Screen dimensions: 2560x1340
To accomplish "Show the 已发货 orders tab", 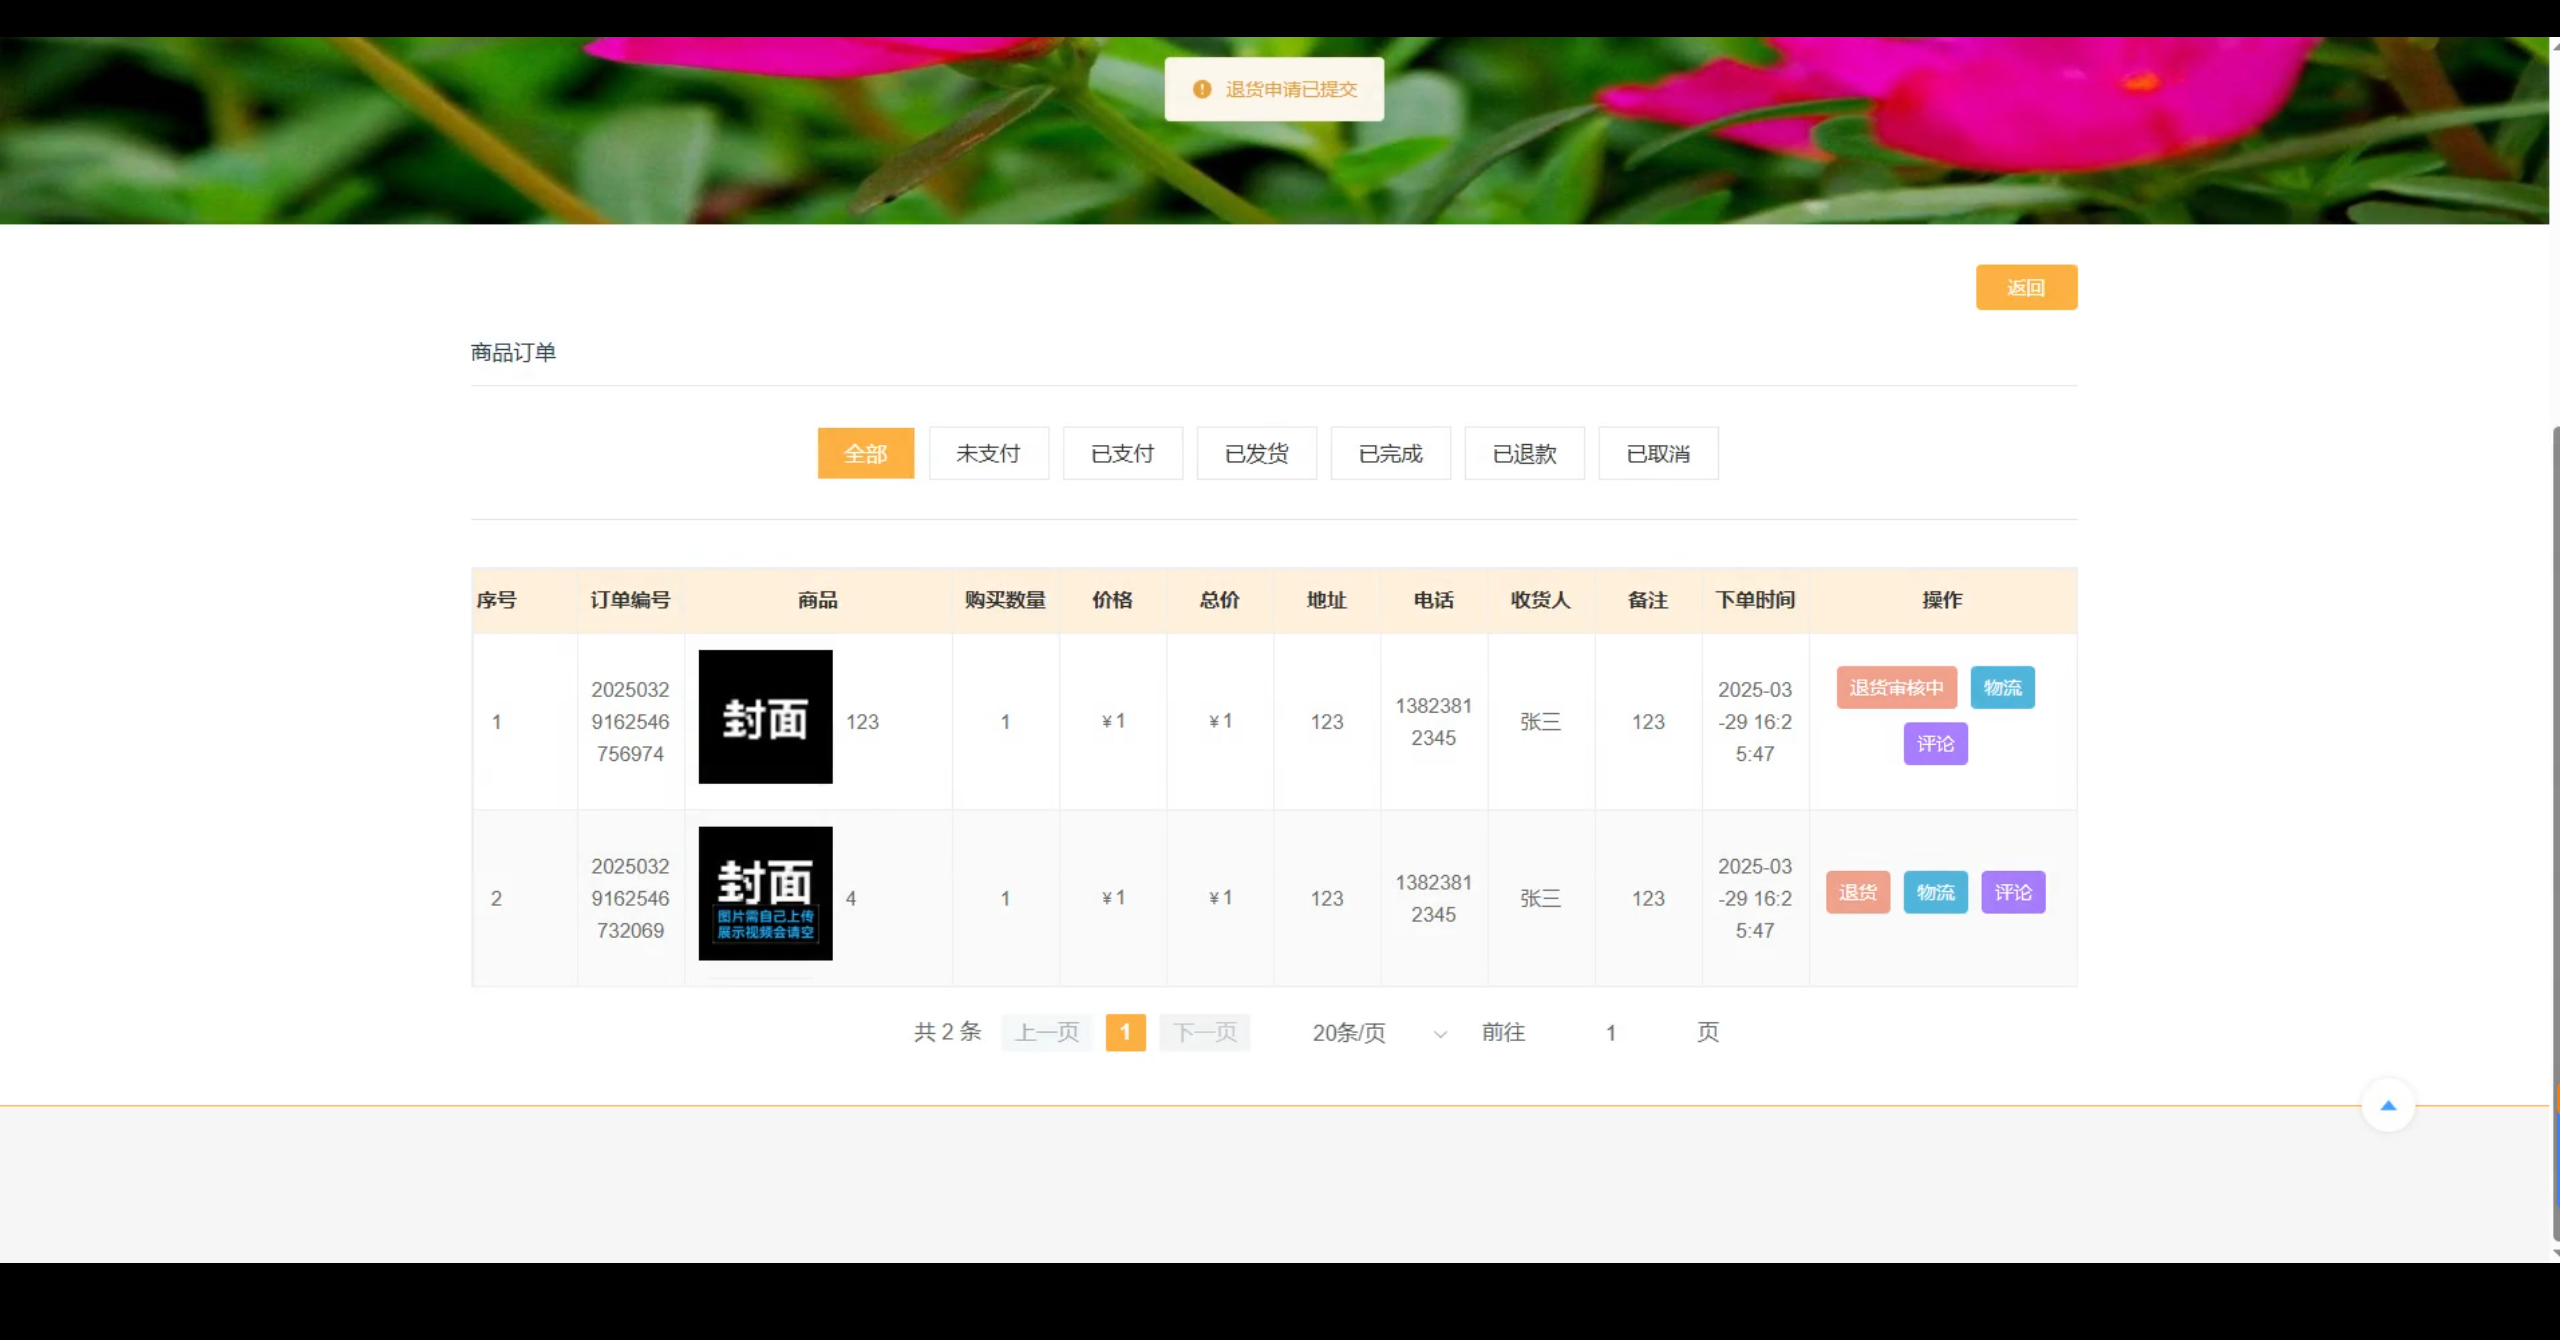I will [1256, 454].
